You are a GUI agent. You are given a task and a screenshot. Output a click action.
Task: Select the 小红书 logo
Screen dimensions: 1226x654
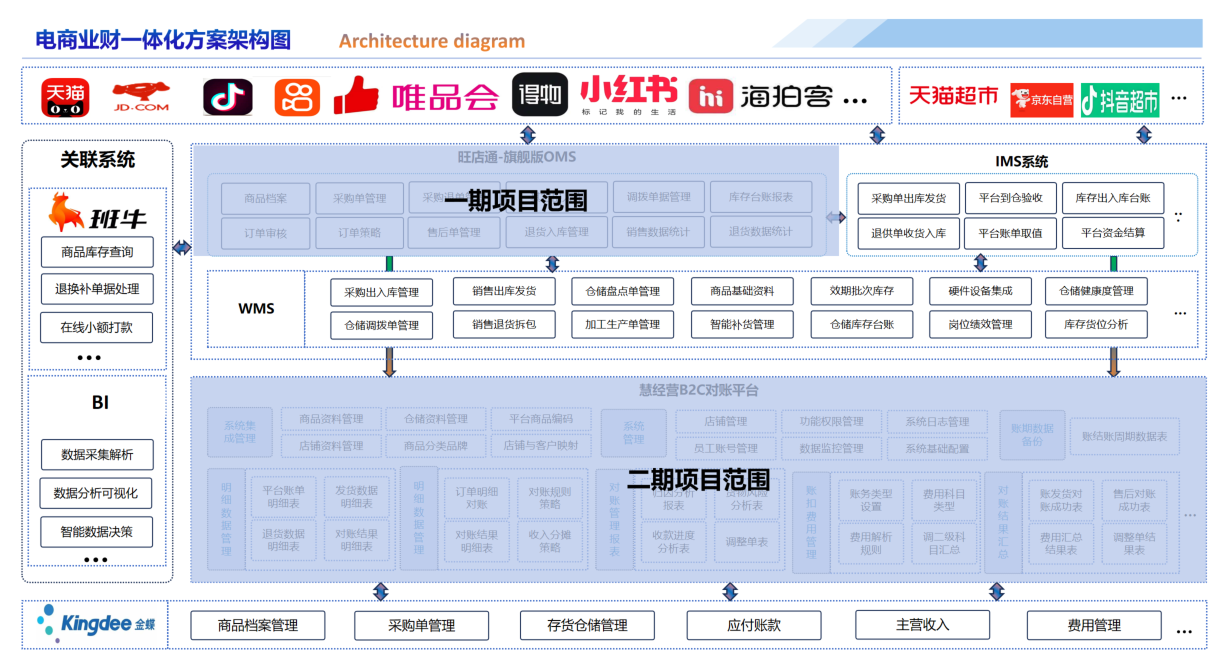628,95
